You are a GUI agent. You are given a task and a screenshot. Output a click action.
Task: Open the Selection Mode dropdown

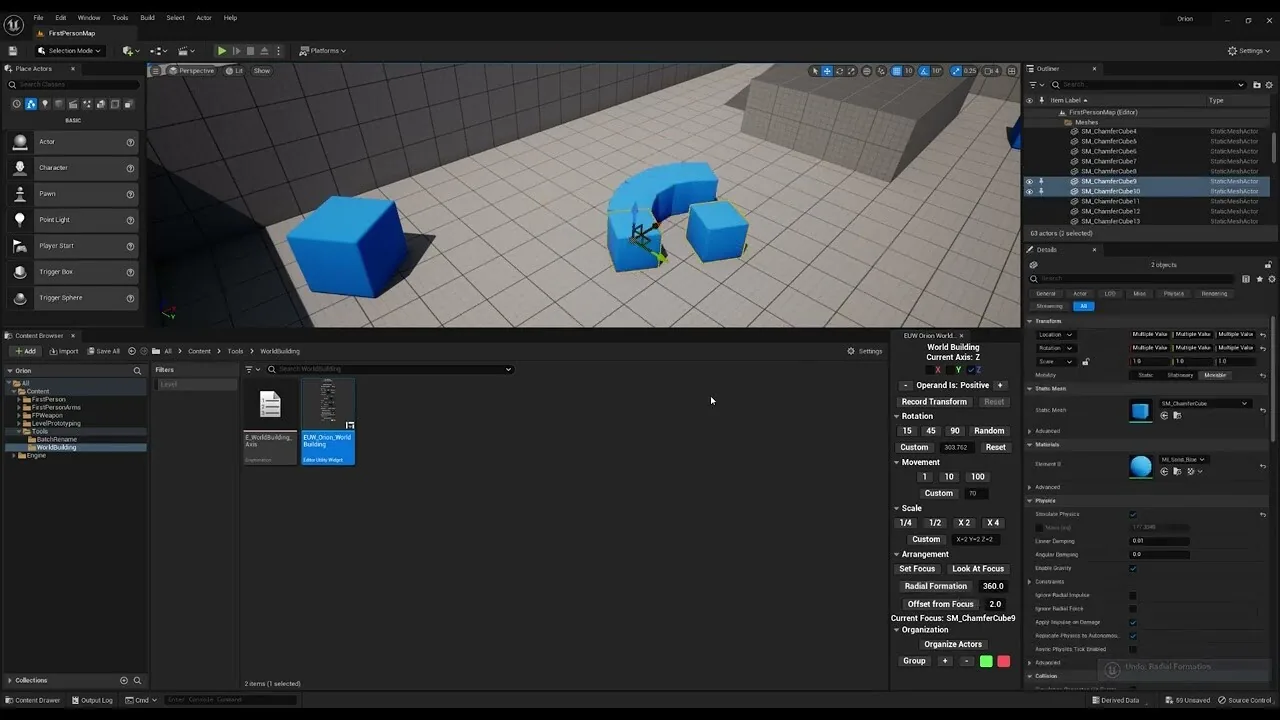pyautogui.click(x=69, y=51)
